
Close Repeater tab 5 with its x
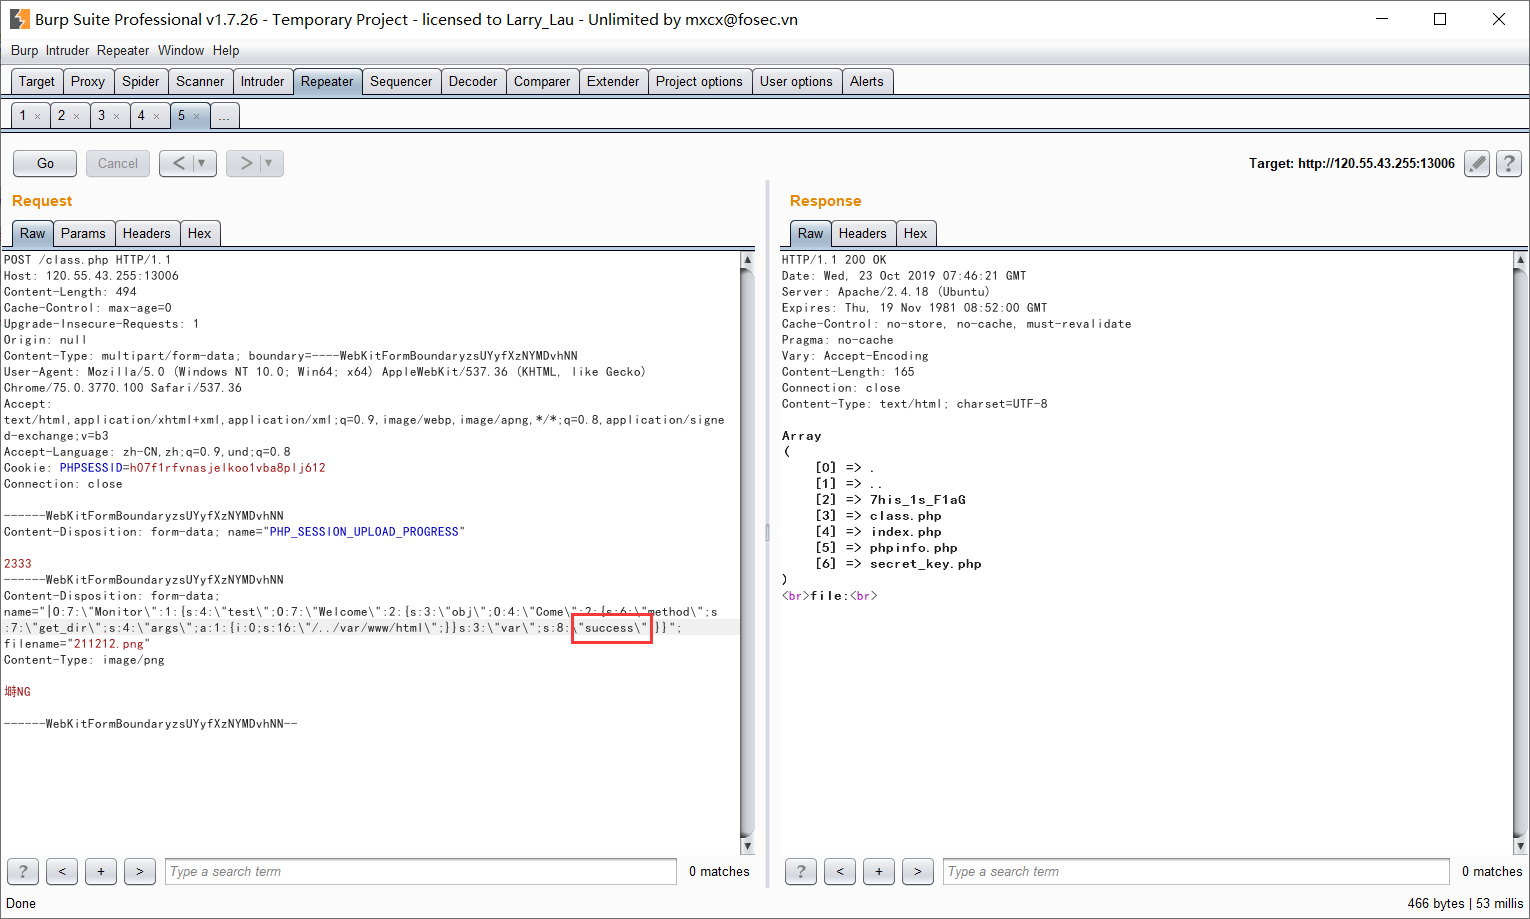click(x=197, y=116)
